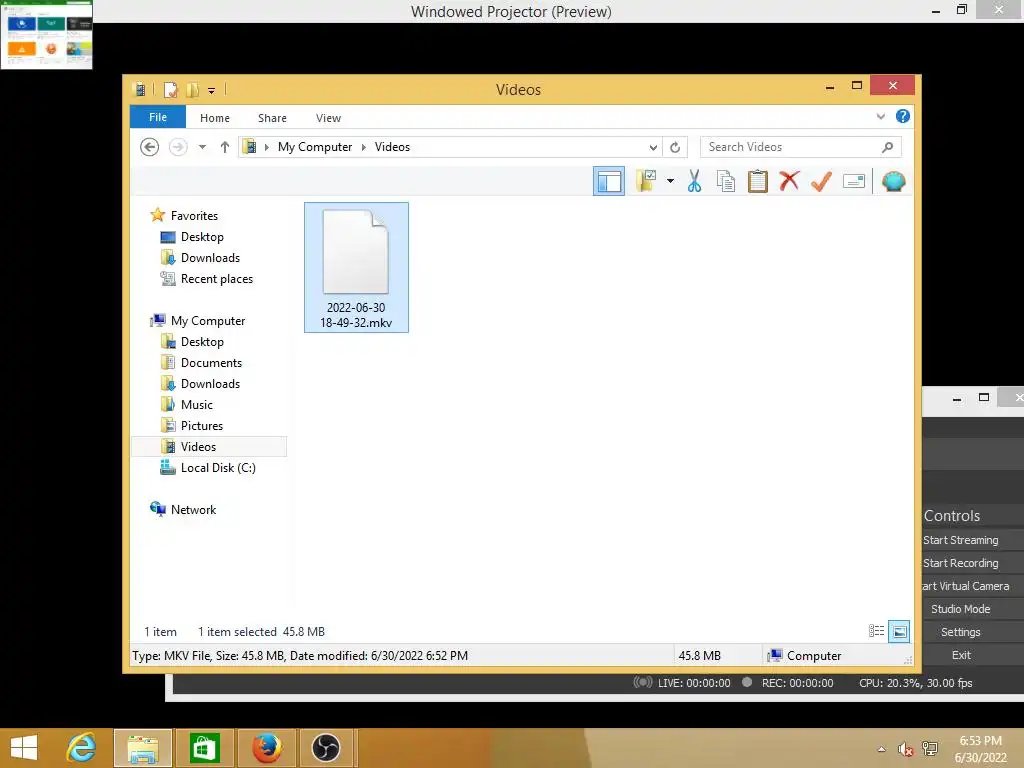The height and width of the screenshot is (768, 1024).
Task: Cut the selected file with scissors icon
Action: (x=694, y=181)
